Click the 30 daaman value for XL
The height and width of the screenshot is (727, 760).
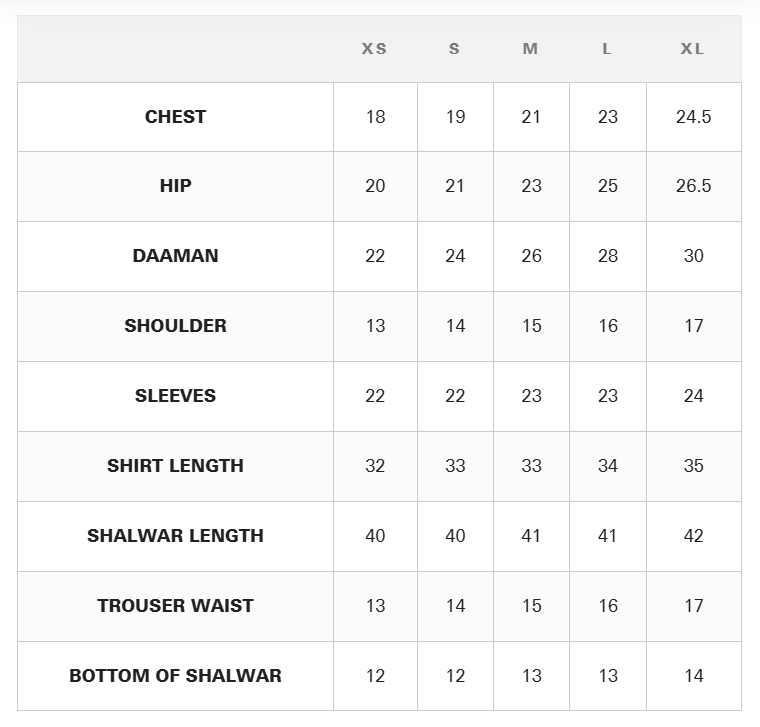click(694, 256)
